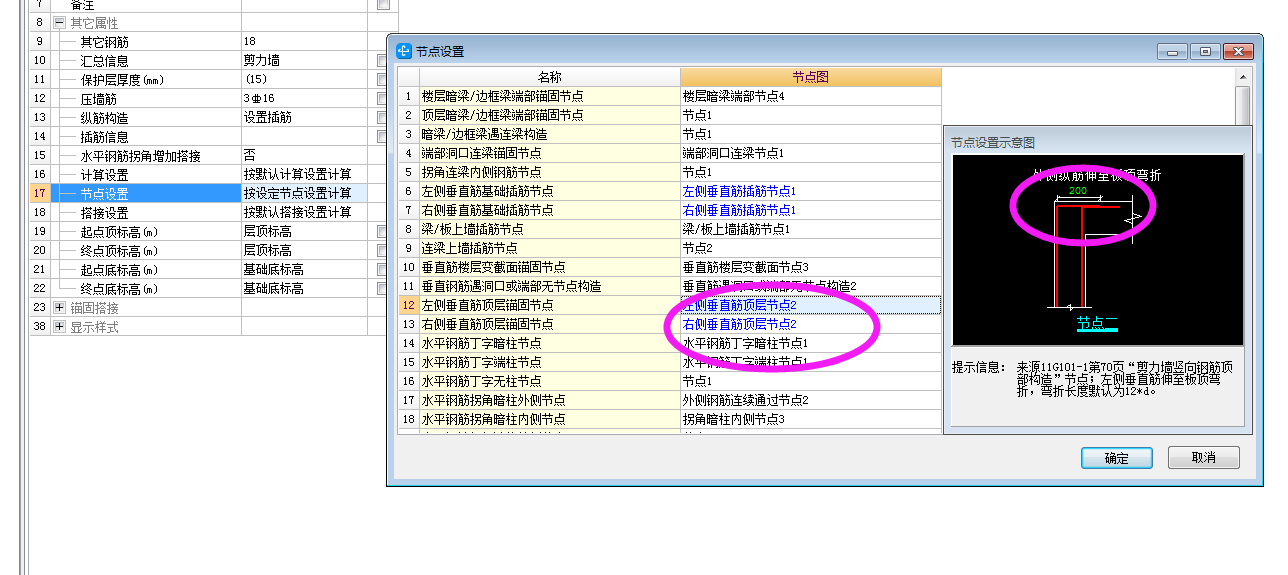Select the highlighted 节点设置 property

145,193
